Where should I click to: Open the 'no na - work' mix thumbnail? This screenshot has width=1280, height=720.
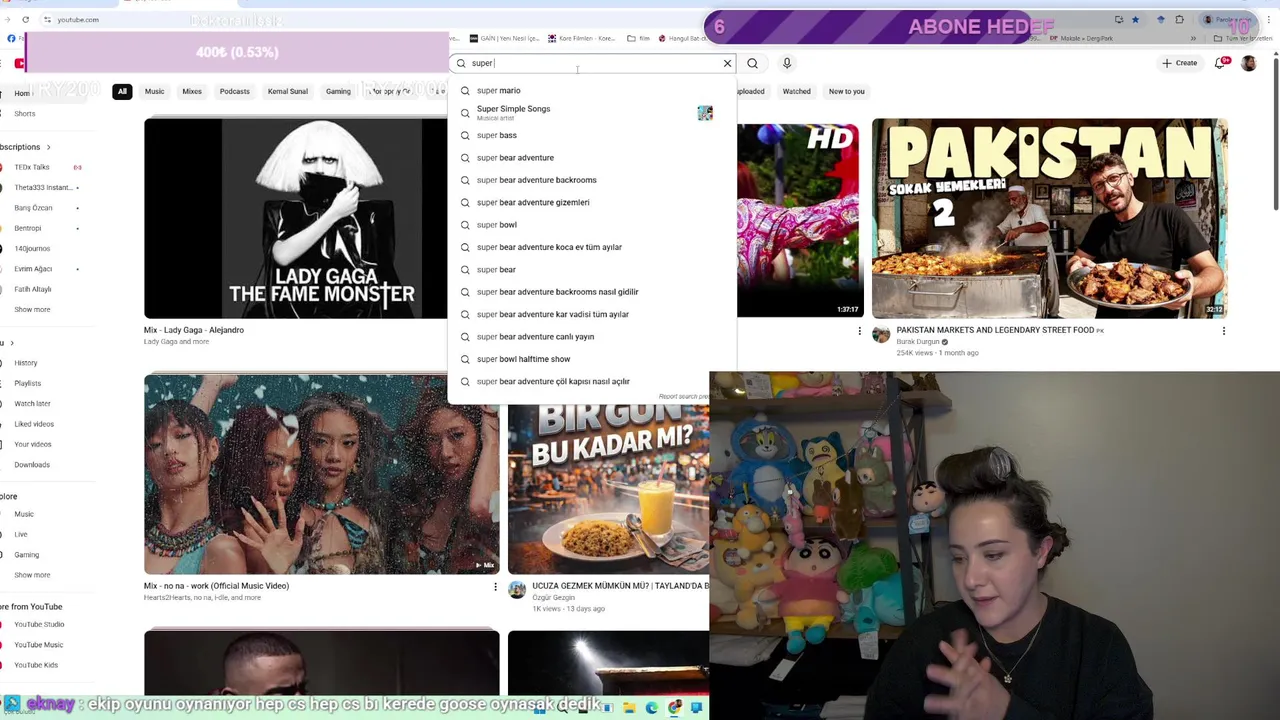point(322,474)
